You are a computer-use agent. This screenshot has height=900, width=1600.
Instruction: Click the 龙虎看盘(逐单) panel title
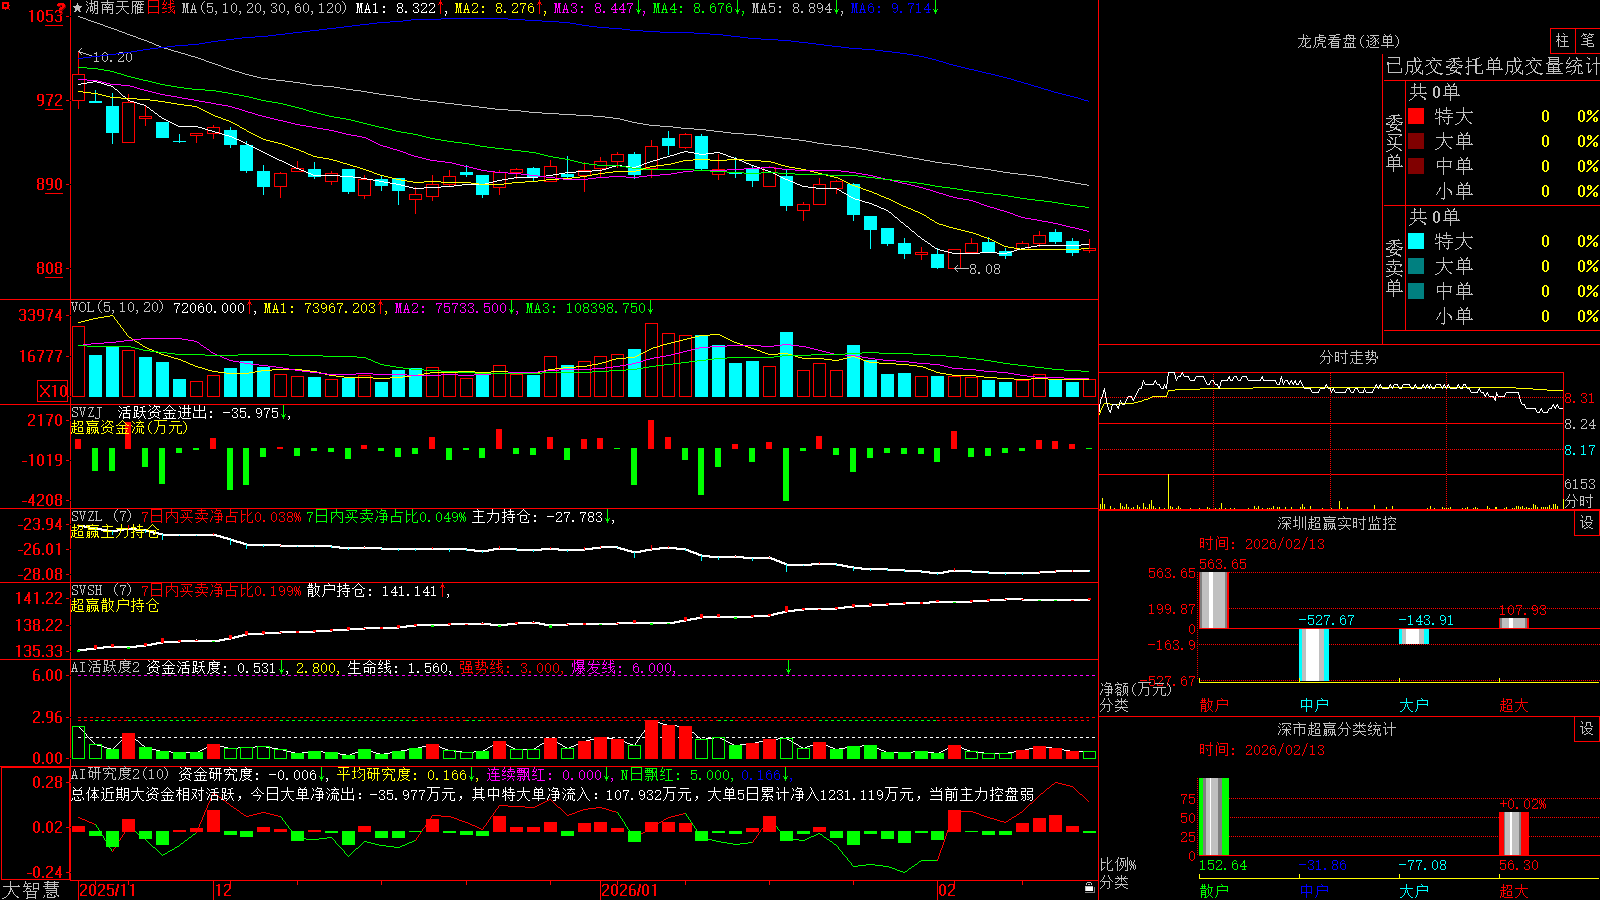click(1348, 41)
